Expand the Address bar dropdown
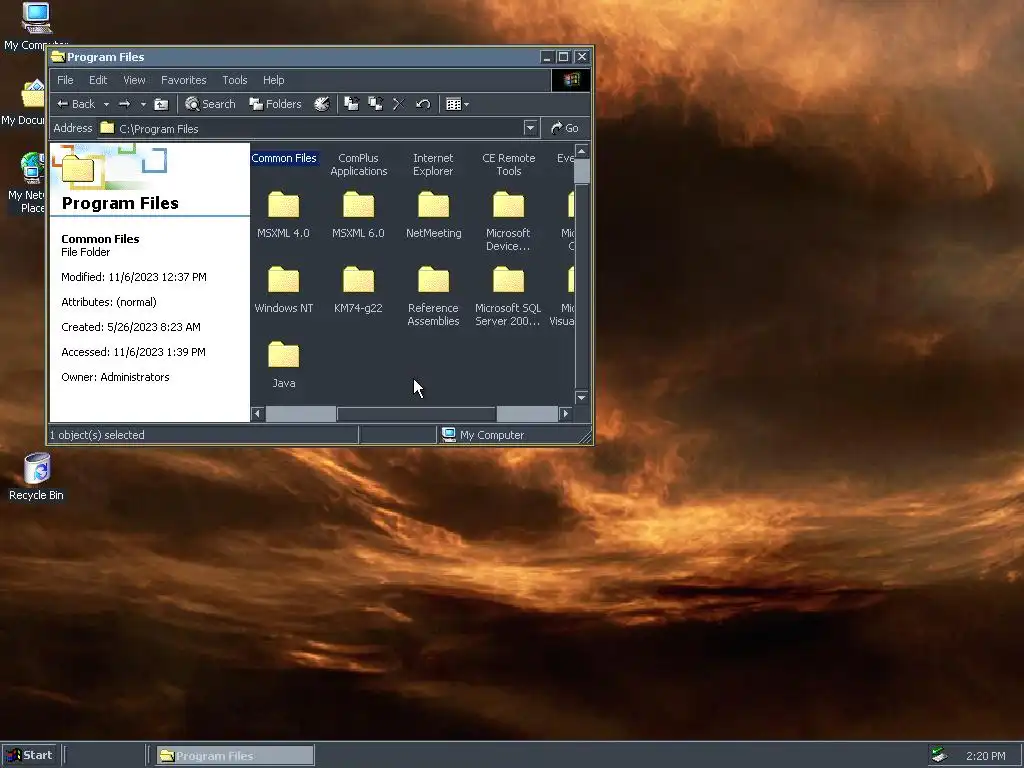Image resolution: width=1024 pixels, height=768 pixels. [x=530, y=128]
